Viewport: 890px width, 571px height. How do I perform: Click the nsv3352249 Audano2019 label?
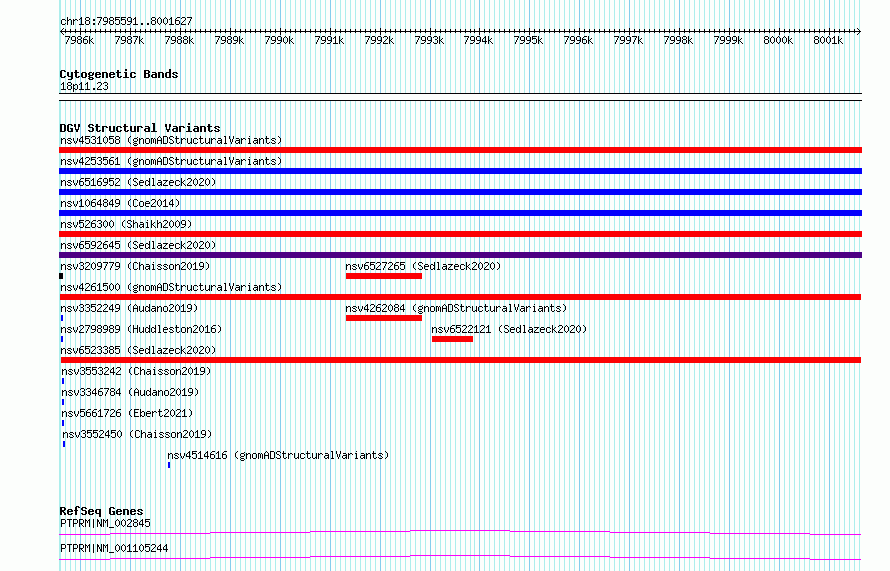[x=129, y=308]
